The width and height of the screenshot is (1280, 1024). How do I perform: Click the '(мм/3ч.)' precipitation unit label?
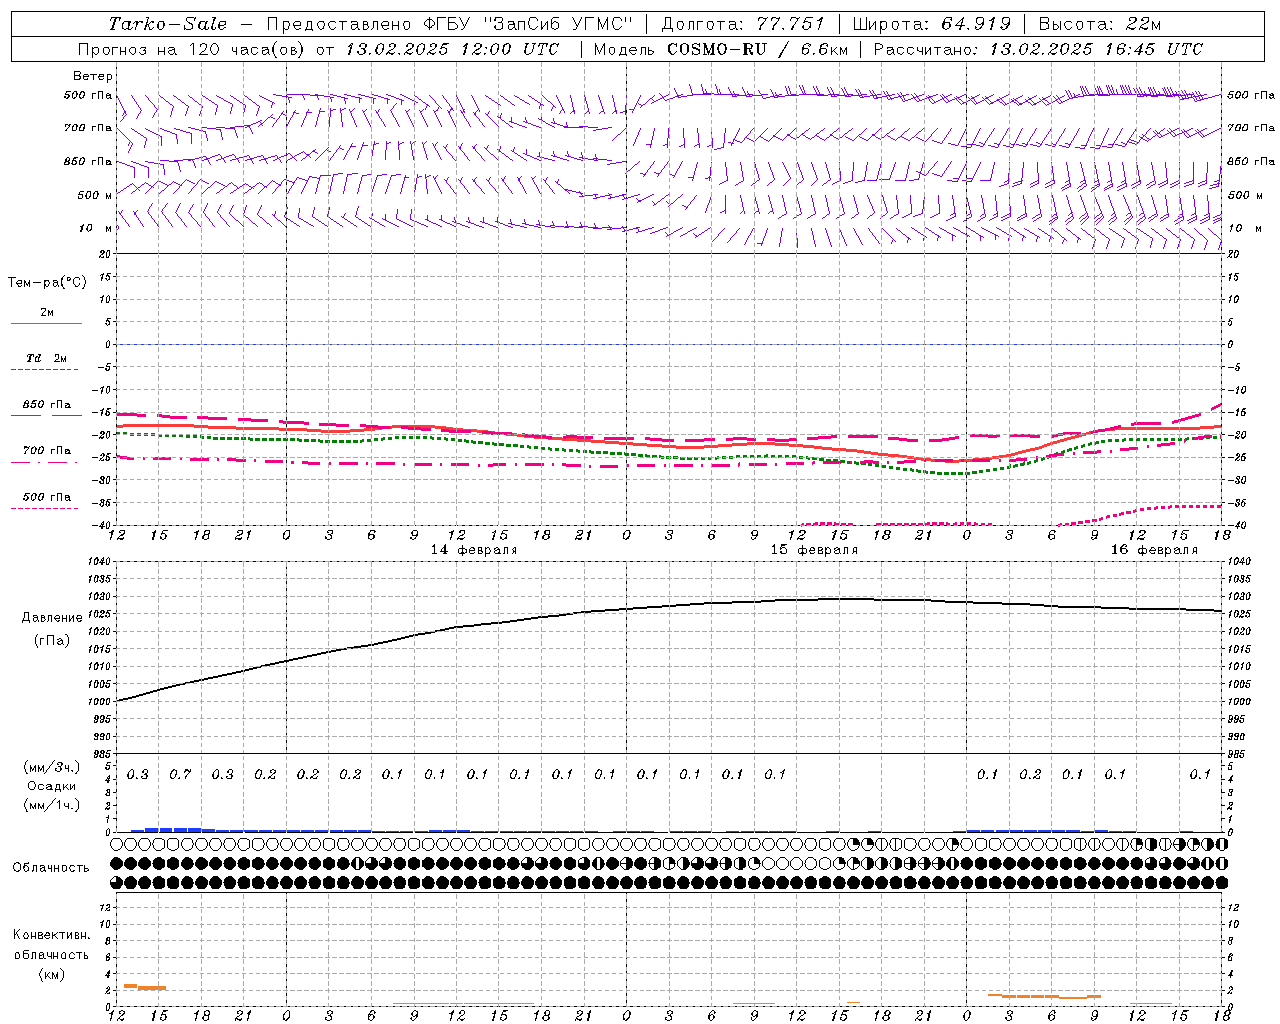tap(52, 767)
